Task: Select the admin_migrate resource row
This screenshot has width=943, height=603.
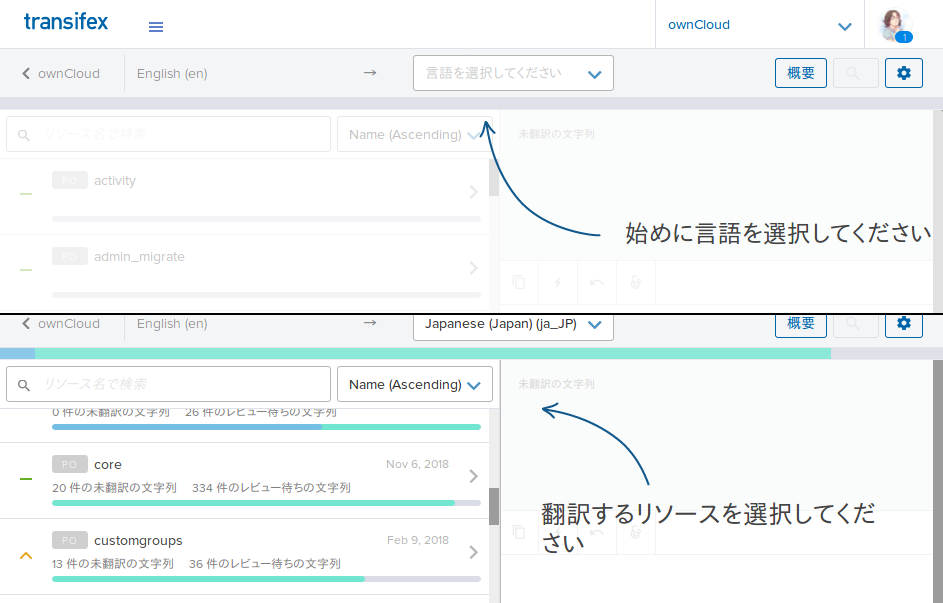Action: (244, 272)
